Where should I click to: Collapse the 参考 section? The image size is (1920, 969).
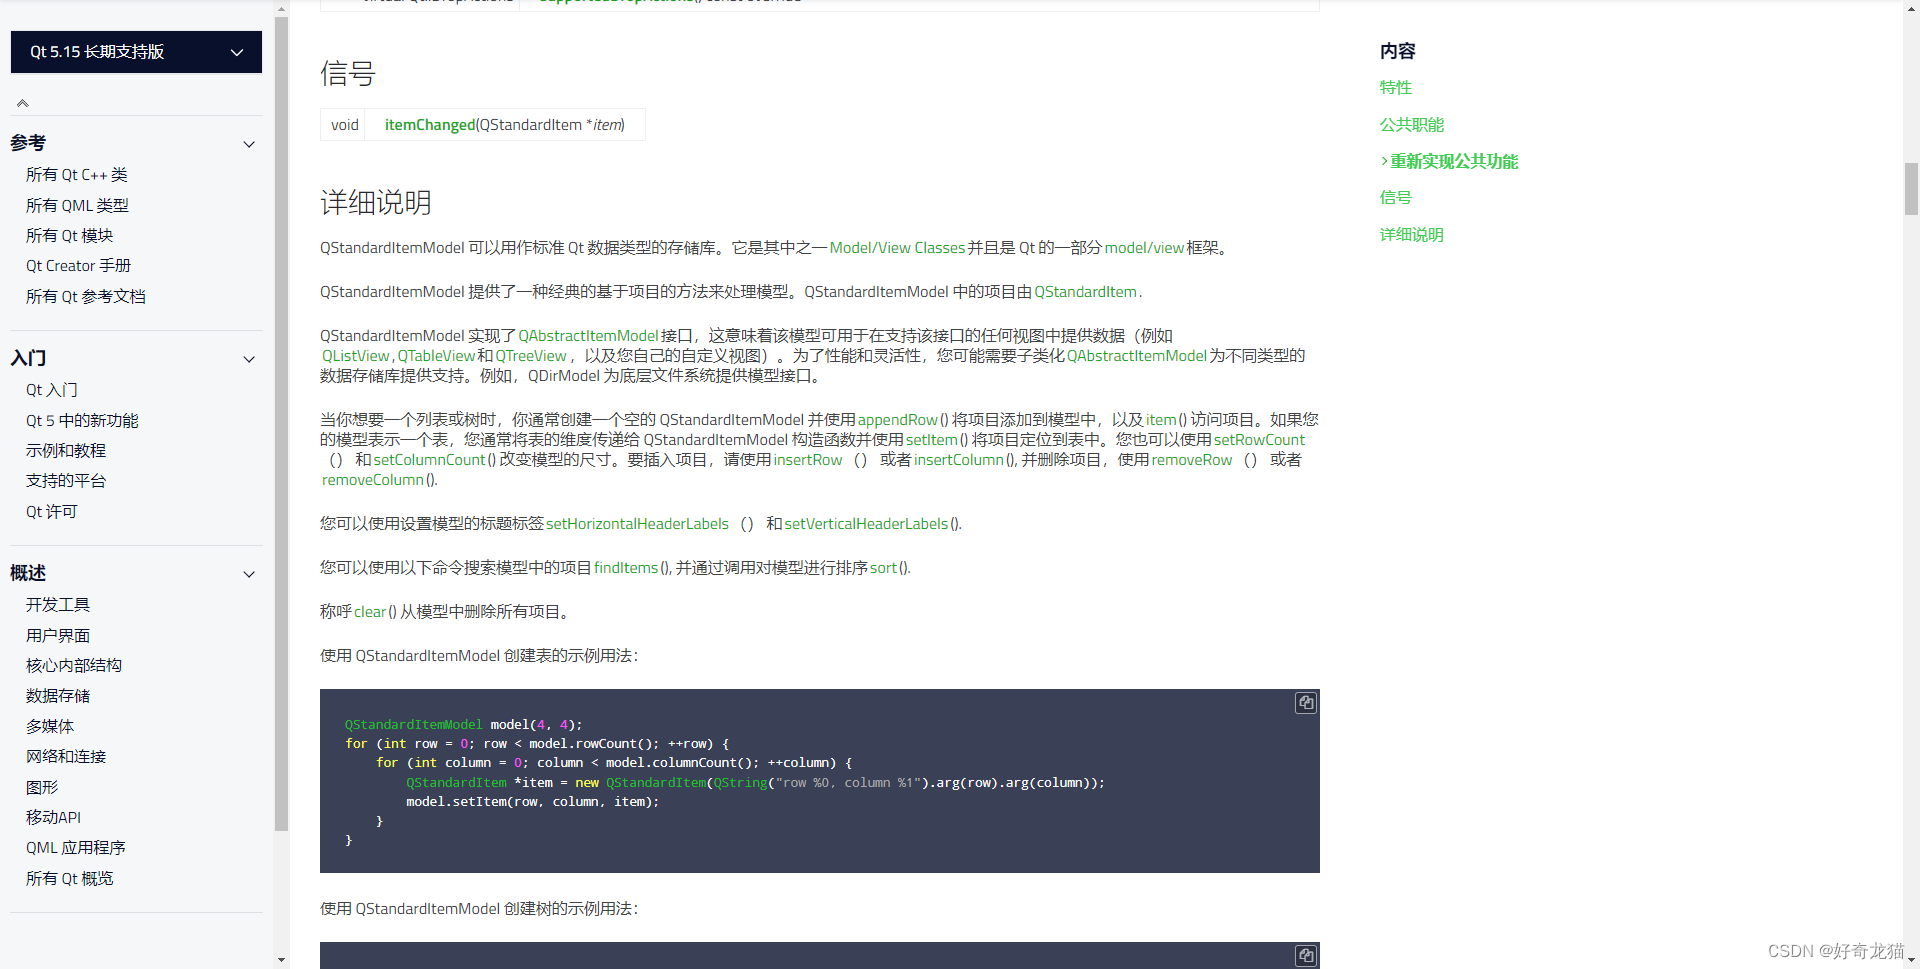pos(249,144)
